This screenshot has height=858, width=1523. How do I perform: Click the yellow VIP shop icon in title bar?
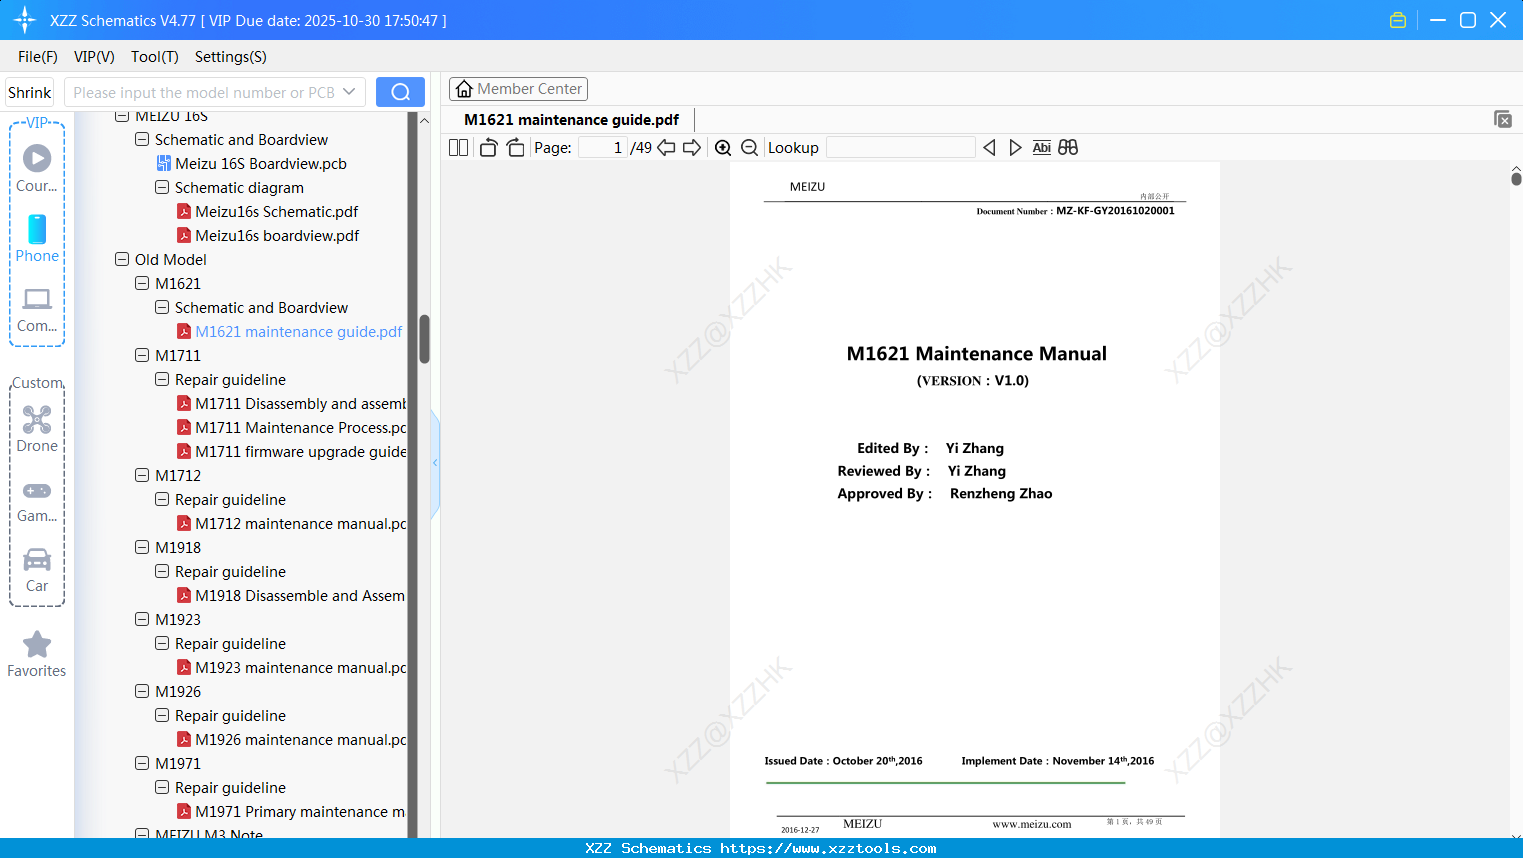tap(1398, 20)
